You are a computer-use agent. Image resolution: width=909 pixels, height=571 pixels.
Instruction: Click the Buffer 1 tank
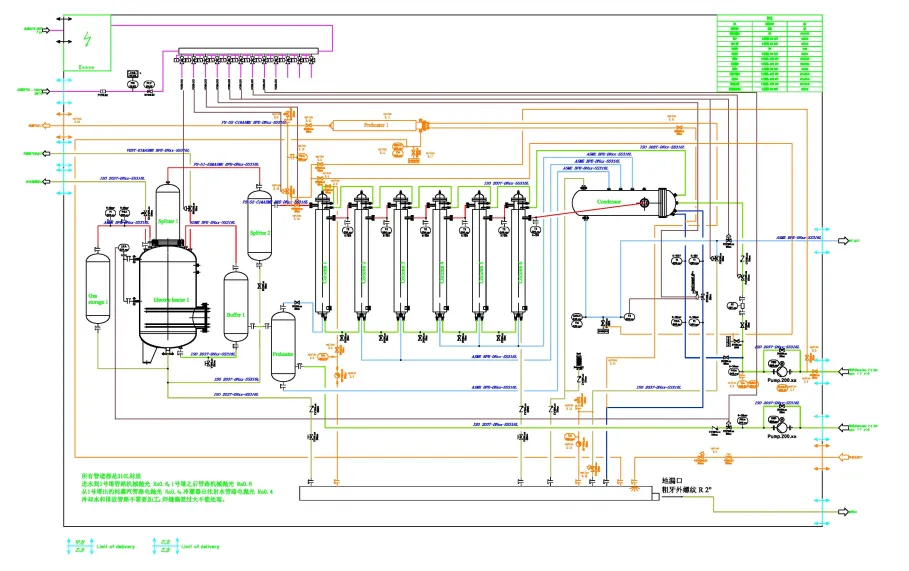point(236,303)
